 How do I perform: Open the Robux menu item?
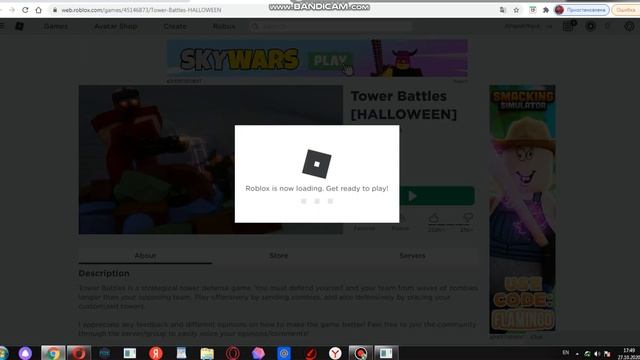[x=224, y=26]
